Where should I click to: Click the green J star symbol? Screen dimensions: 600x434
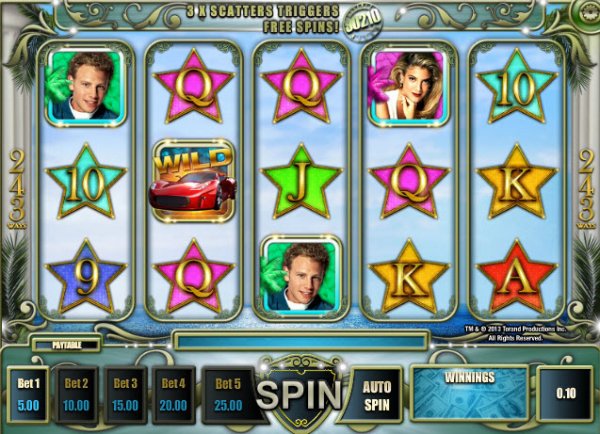301,182
